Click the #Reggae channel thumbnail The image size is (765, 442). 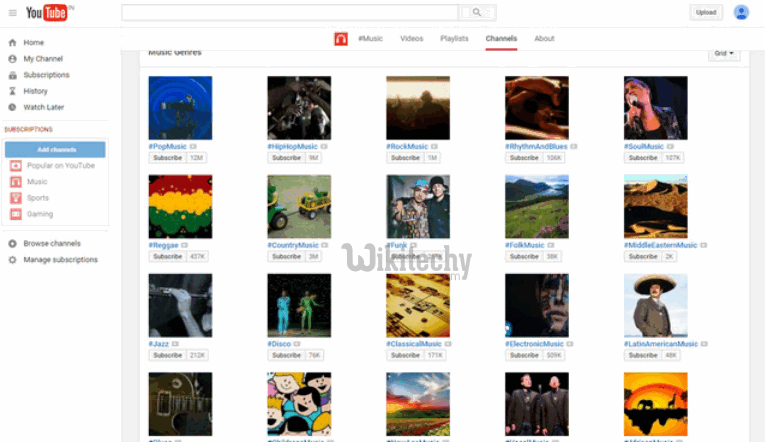click(180, 206)
